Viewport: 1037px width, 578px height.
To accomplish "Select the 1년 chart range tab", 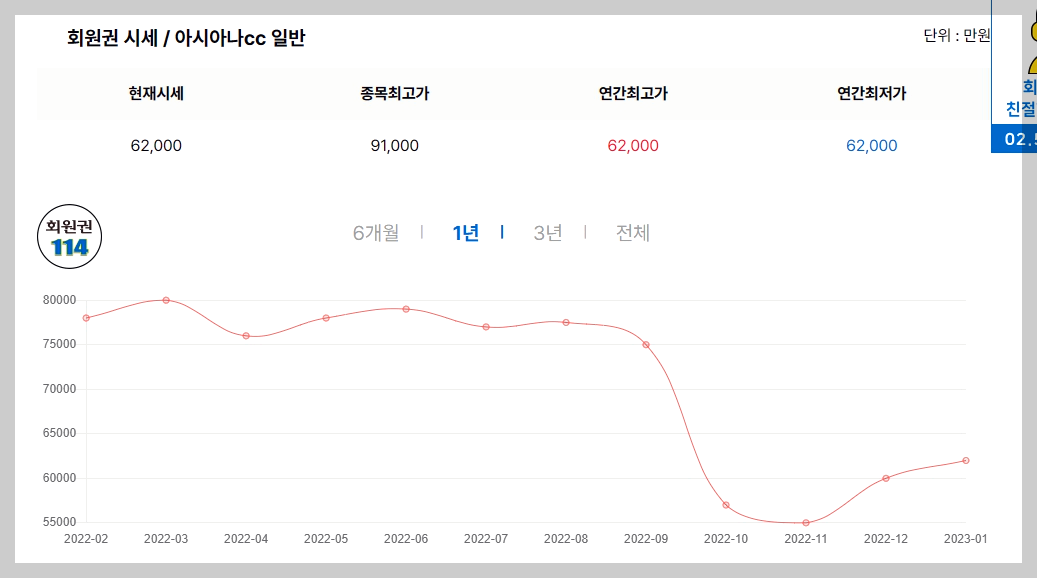I will pos(466,233).
